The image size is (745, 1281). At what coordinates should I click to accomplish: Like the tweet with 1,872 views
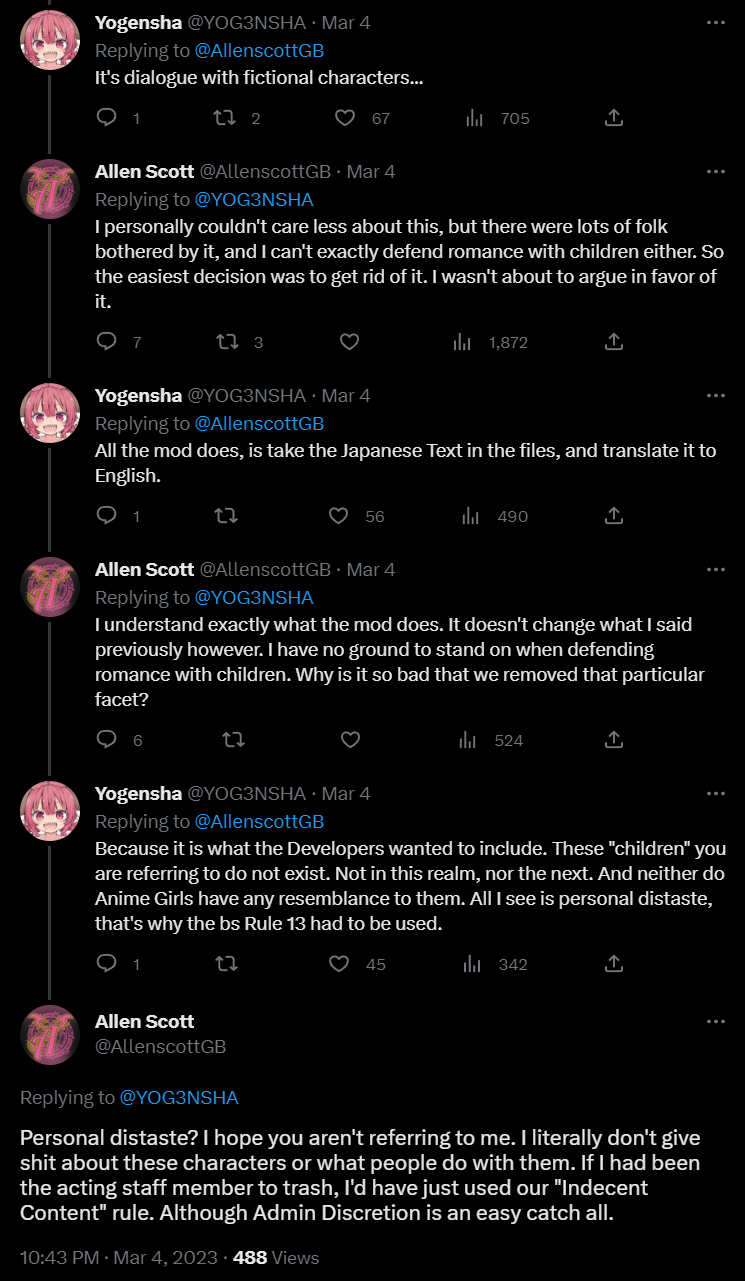pos(350,342)
